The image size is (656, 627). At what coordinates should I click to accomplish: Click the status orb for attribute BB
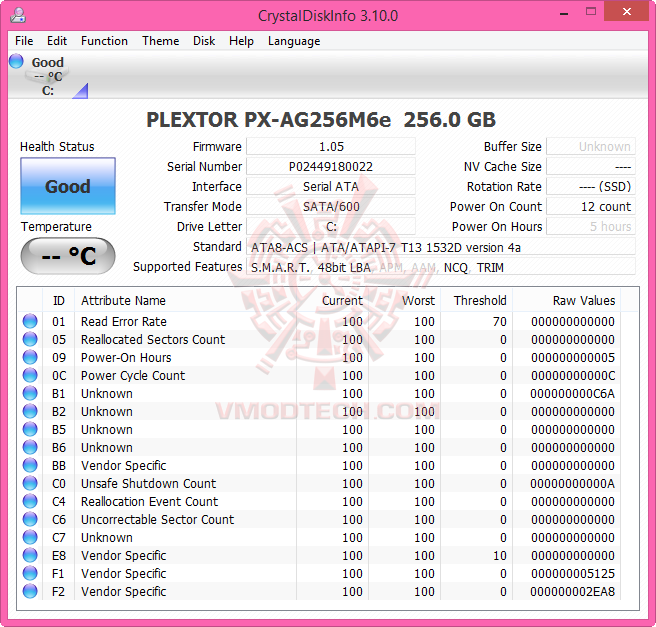[x=30, y=465]
